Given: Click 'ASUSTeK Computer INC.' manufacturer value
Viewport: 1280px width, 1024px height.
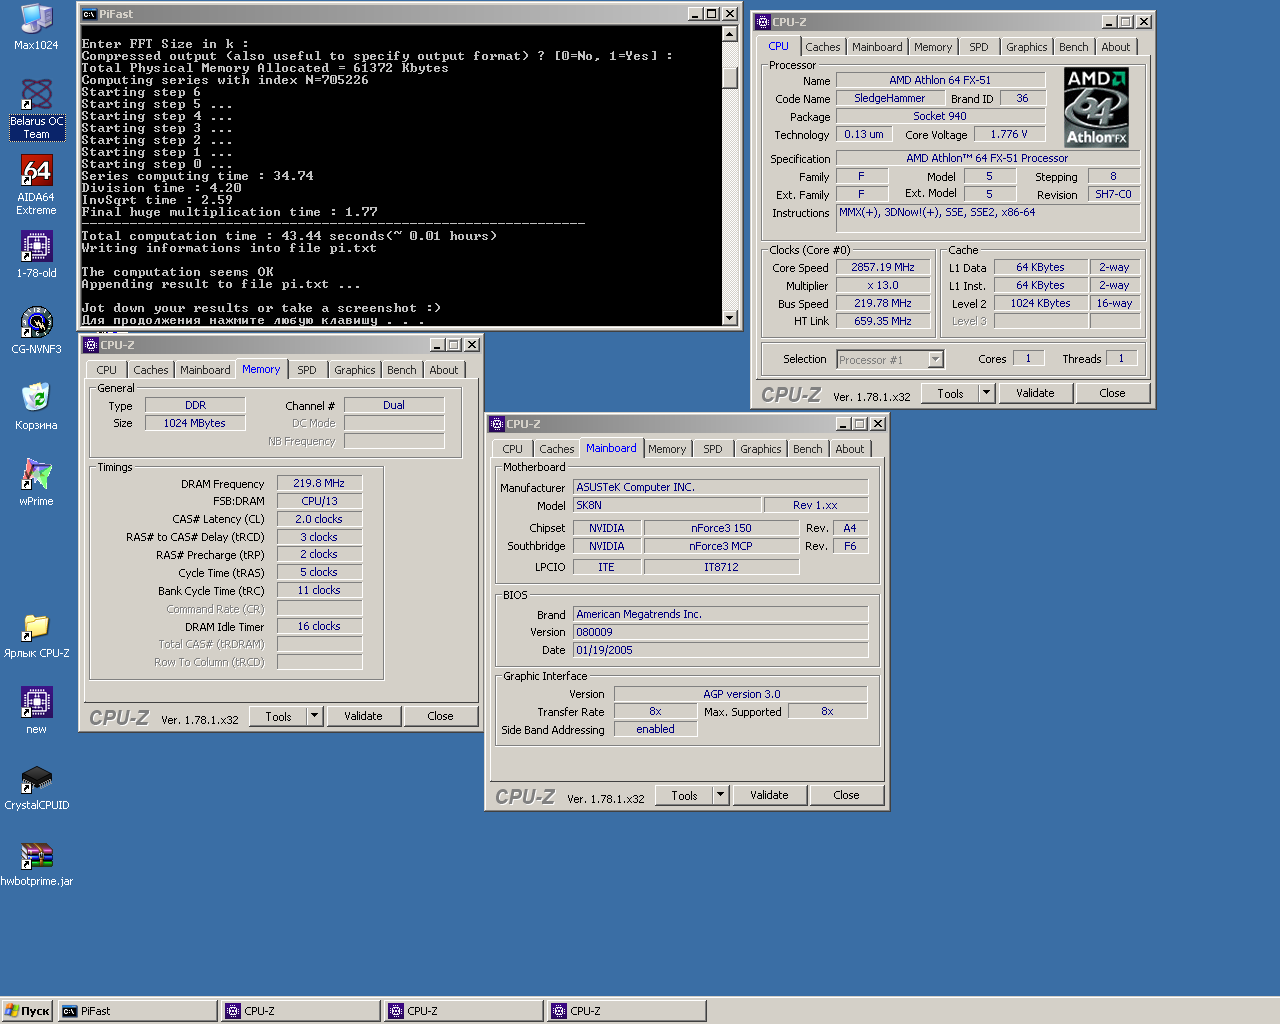Looking at the screenshot, I should pos(721,487).
